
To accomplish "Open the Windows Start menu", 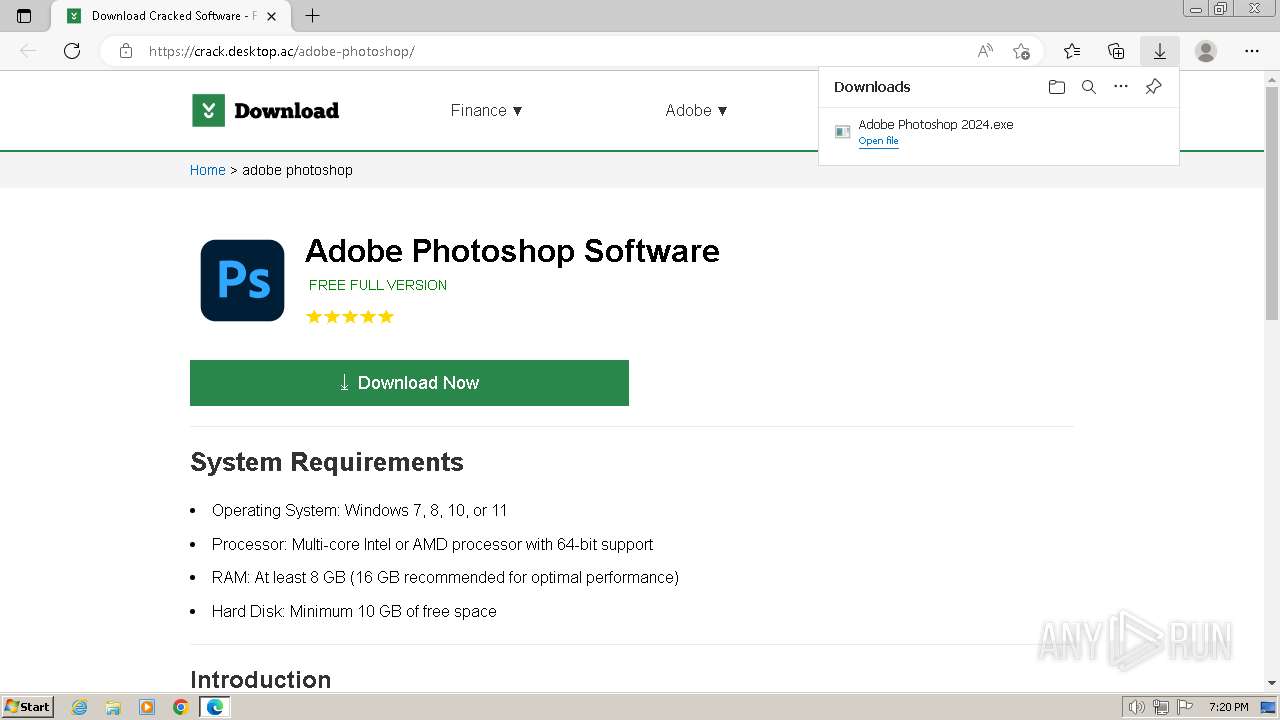I will [x=27, y=707].
